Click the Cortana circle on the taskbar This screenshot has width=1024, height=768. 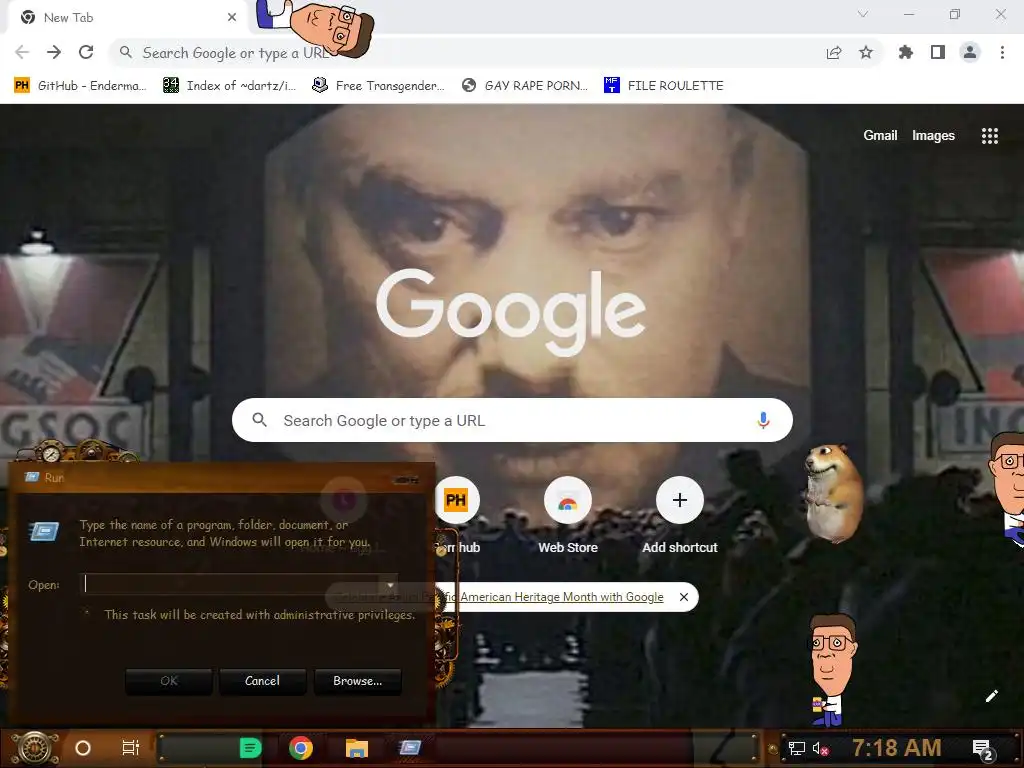coord(83,748)
